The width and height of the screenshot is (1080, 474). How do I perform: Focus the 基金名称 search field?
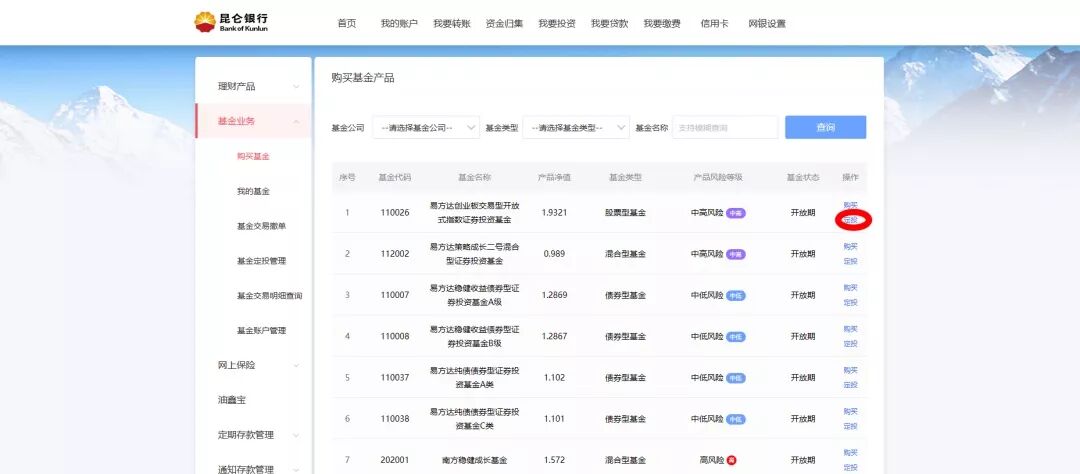pos(725,127)
